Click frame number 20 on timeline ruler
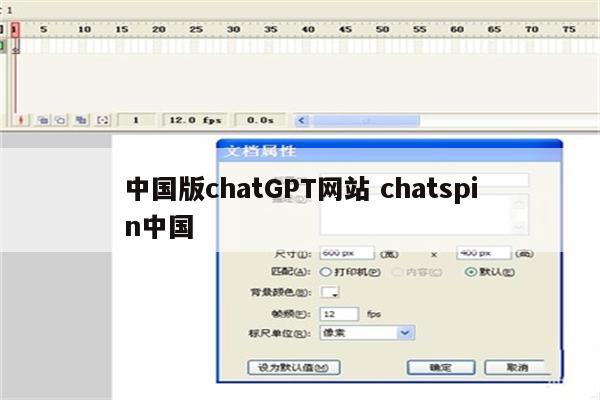Viewport: 600px width, 400px height. (158, 29)
